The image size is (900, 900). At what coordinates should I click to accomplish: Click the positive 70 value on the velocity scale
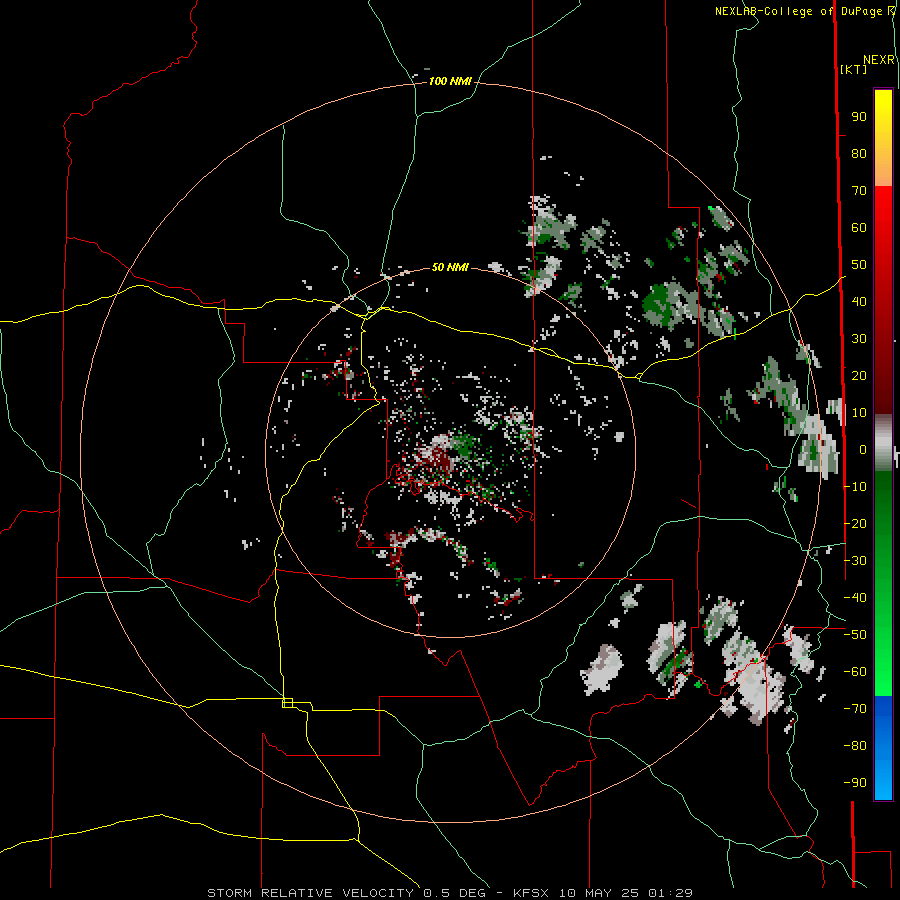(859, 191)
